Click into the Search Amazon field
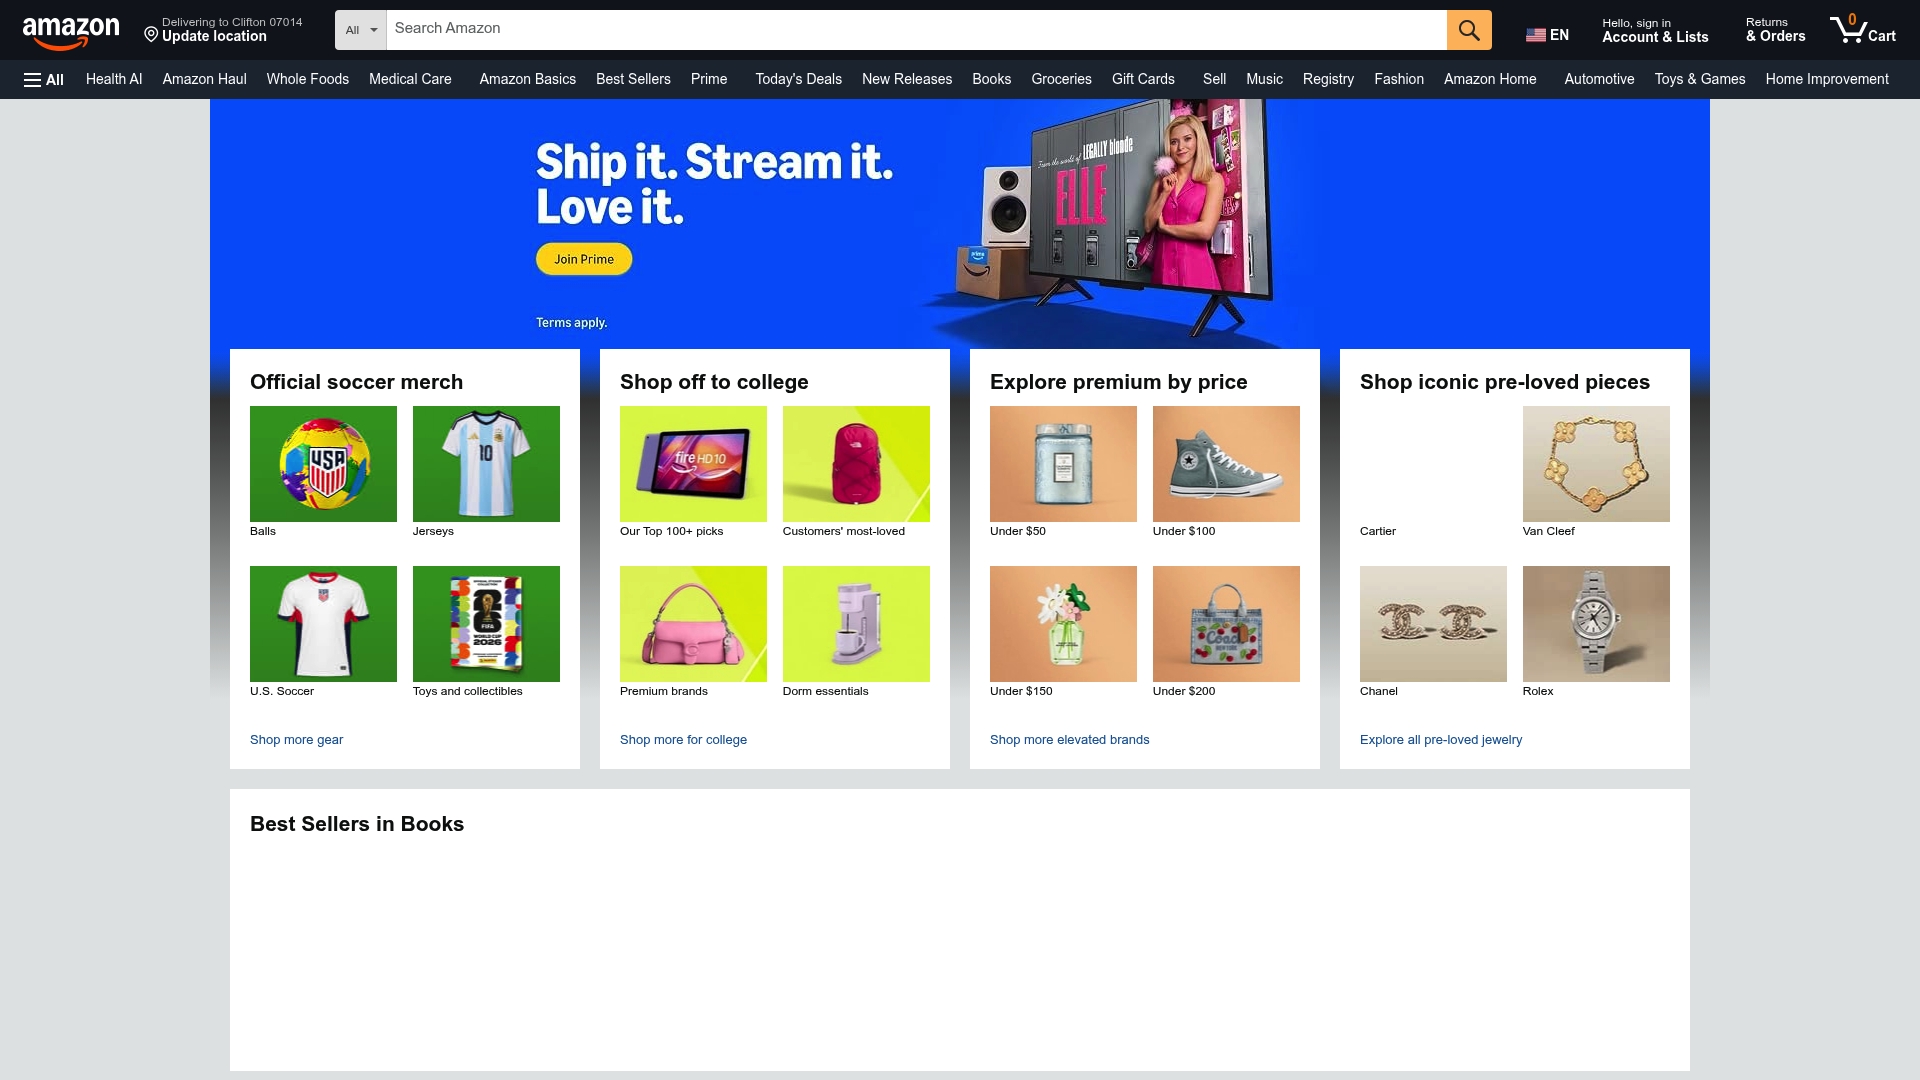 click(x=916, y=30)
